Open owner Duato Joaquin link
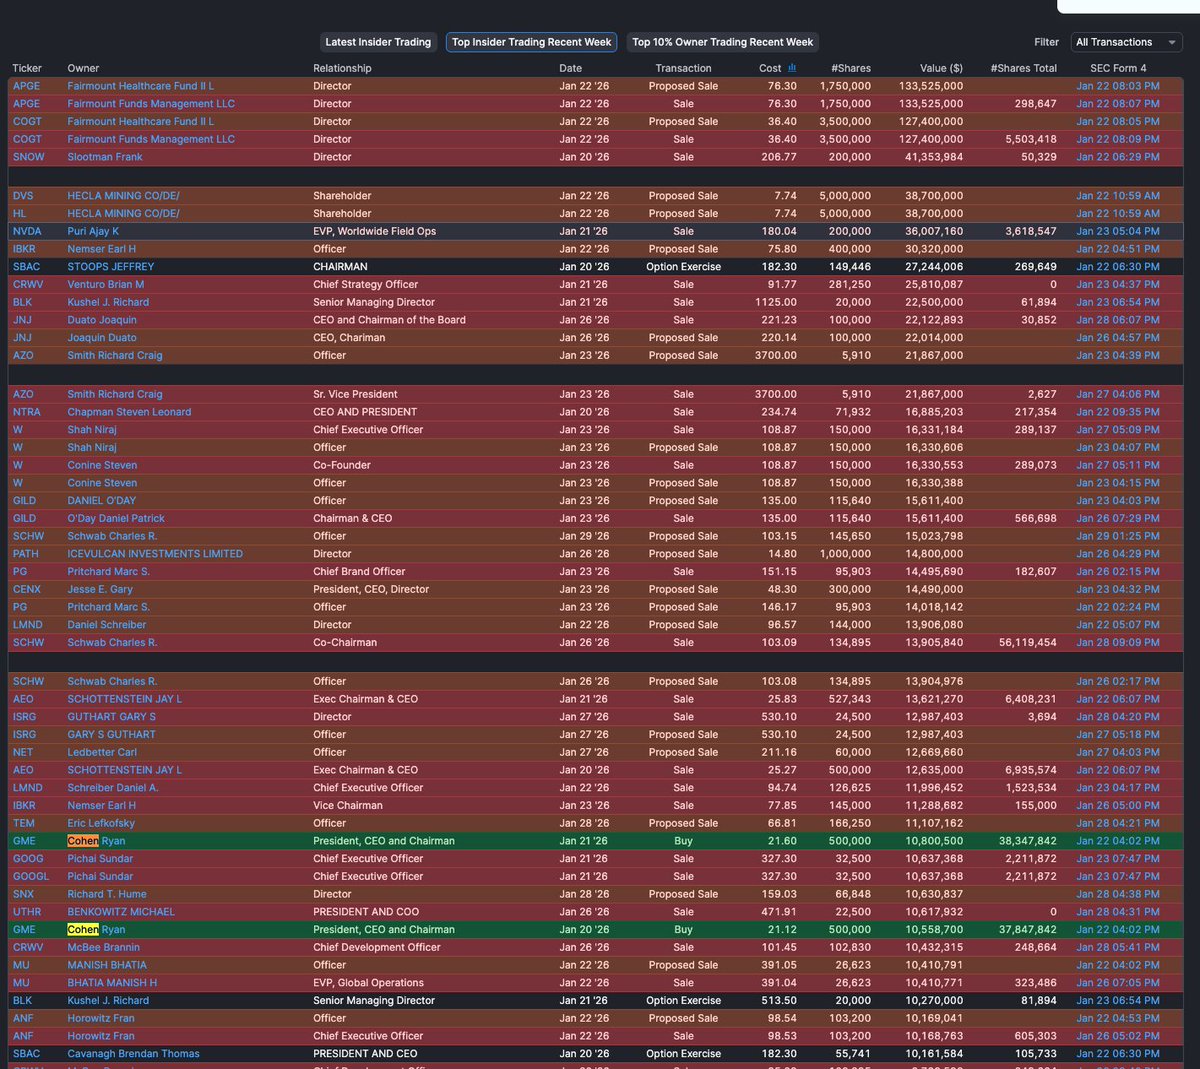Screen dimensions: 1200x1069 coord(102,320)
